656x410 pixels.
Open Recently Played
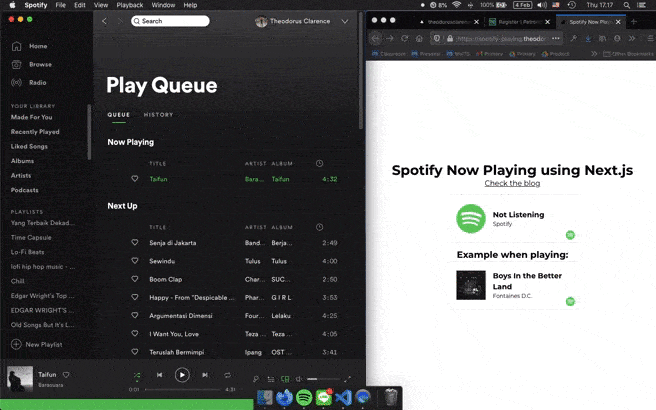pos(35,132)
